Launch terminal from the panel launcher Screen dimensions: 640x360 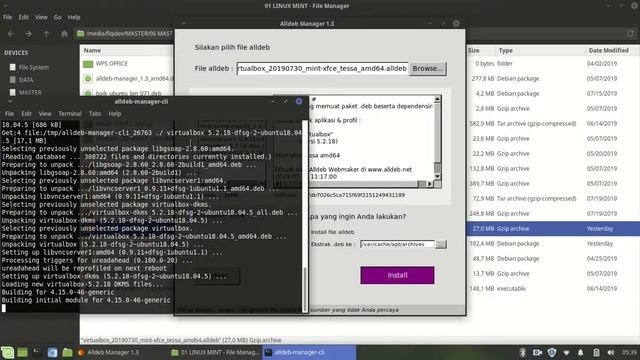37,352
